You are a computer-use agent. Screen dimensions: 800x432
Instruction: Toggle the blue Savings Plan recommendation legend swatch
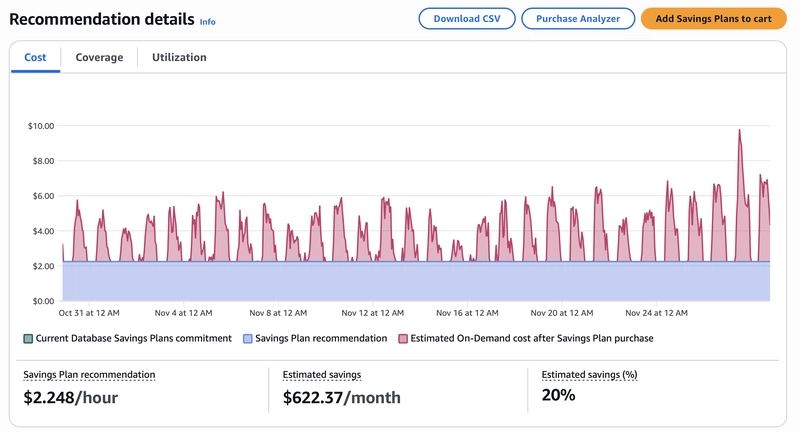coord(247,339)
